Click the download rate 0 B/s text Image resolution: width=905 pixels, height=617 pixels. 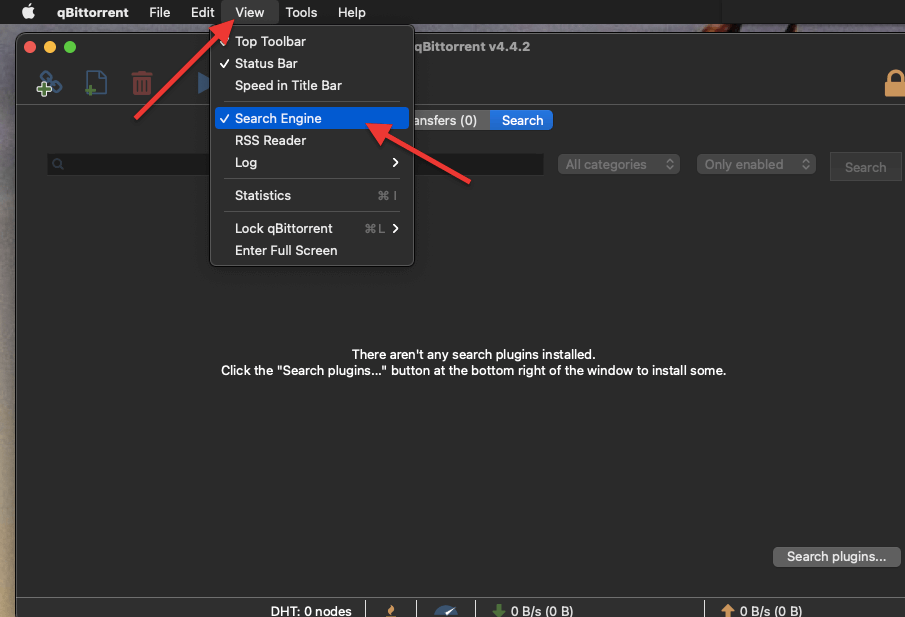(542, 611)
